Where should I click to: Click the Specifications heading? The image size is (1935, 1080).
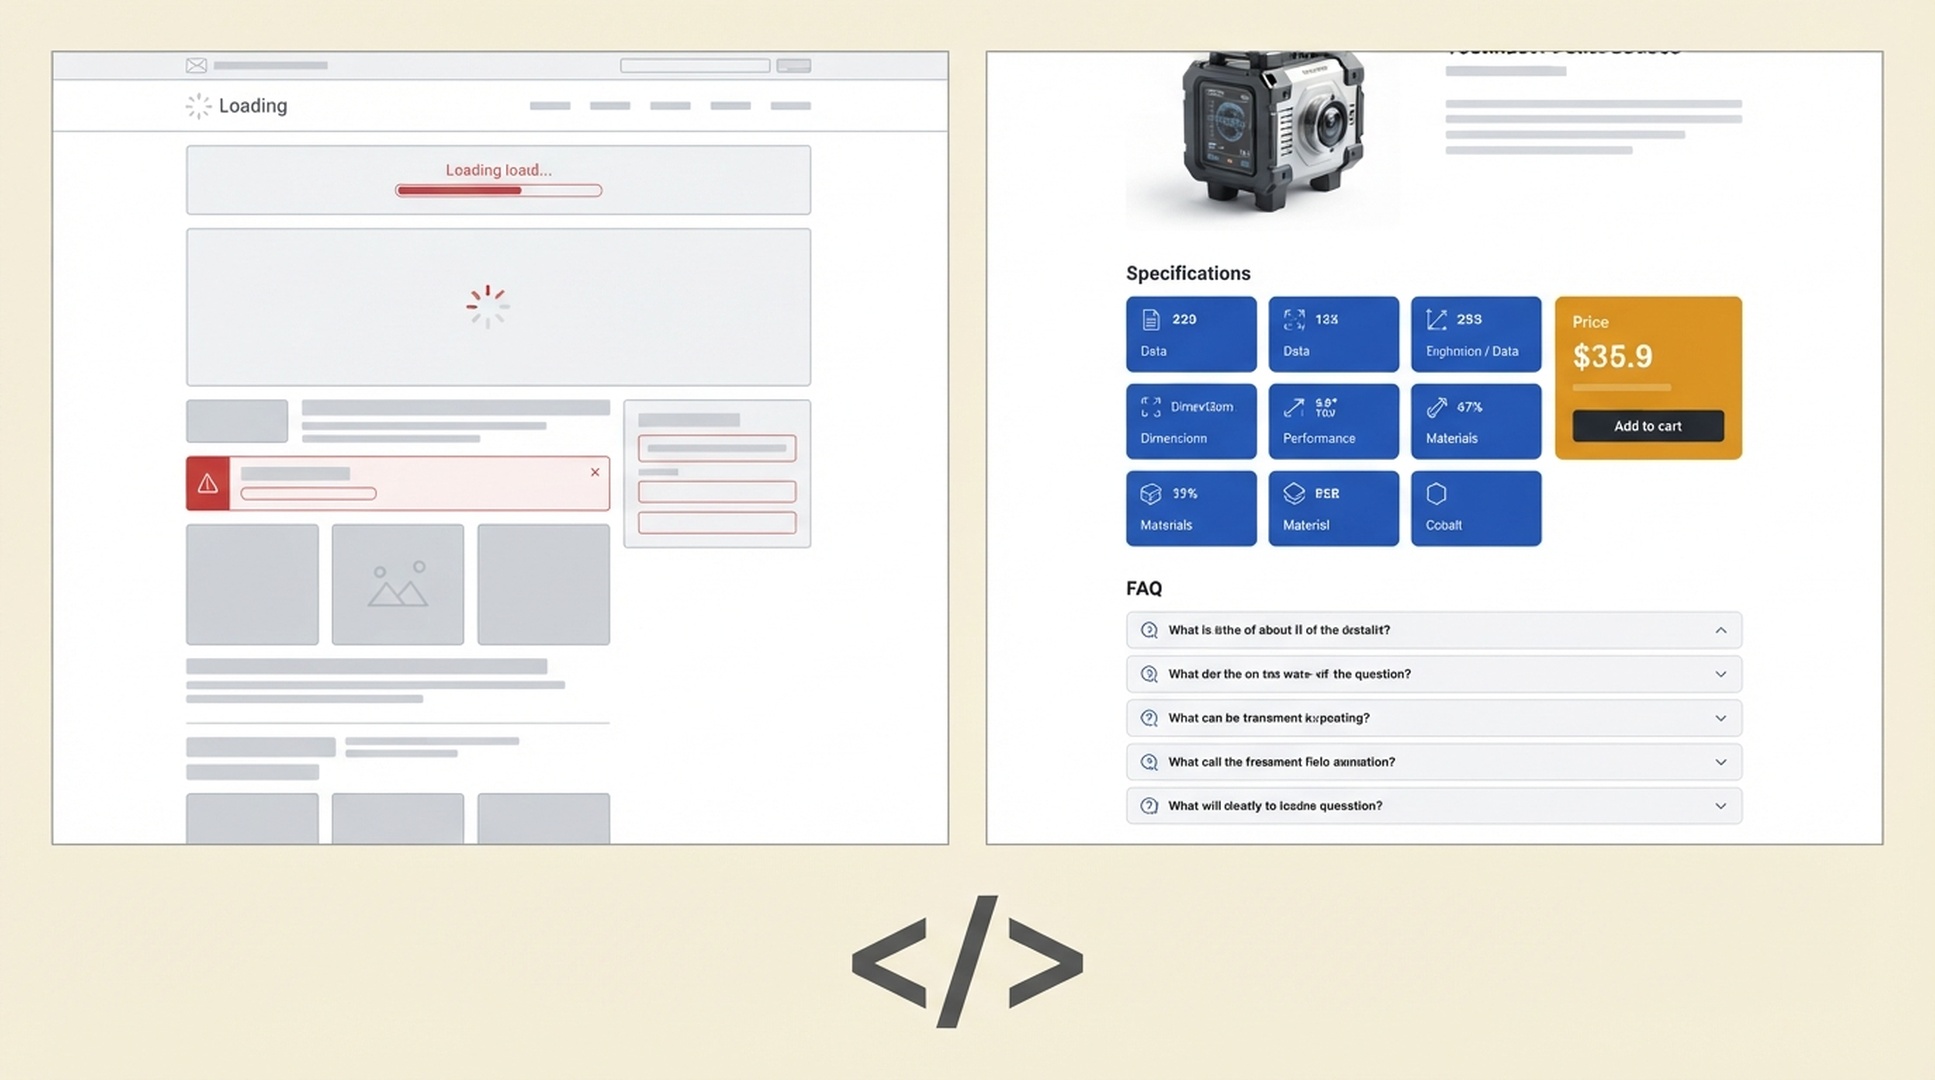[1188, 273]
